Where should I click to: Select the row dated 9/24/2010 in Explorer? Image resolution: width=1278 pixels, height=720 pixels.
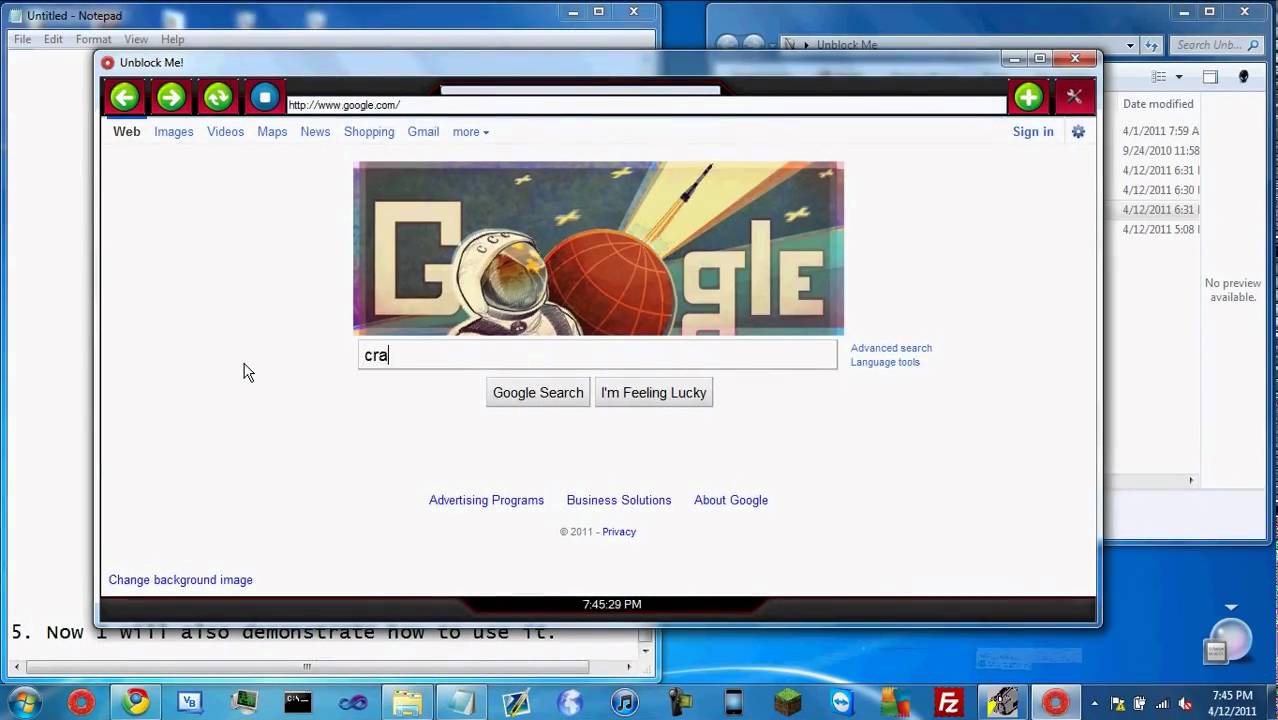click(1160, 151)
